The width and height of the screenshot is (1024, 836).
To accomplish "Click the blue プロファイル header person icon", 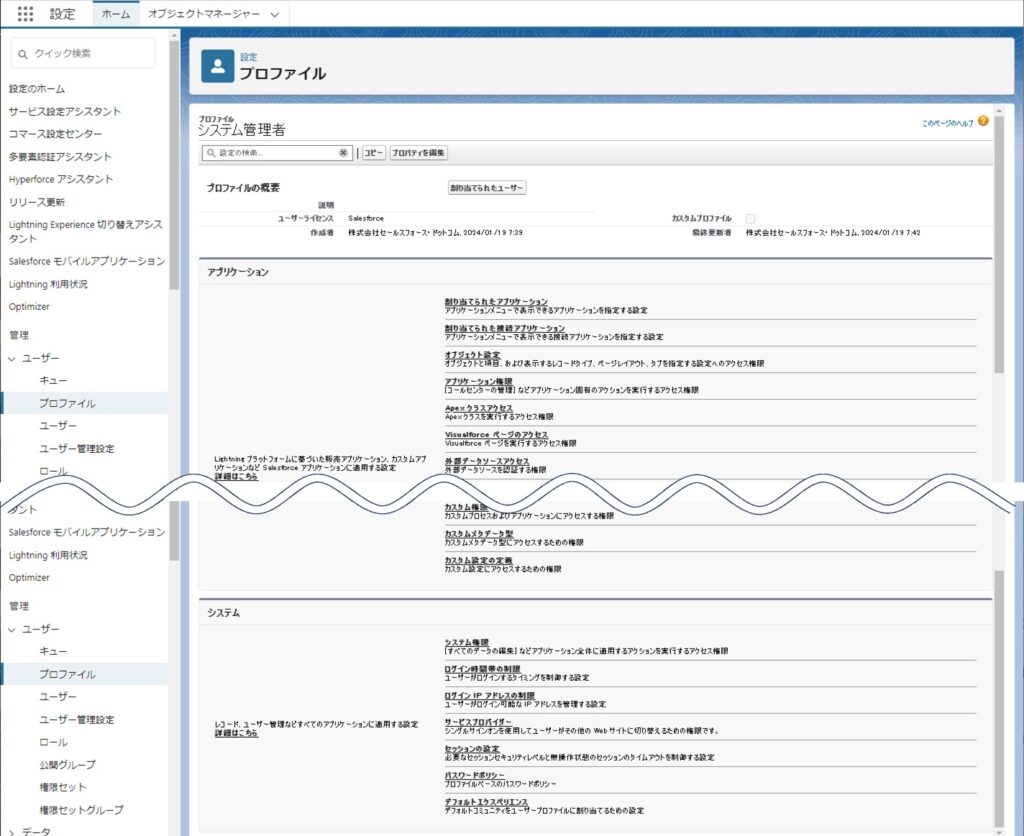I will (217, 65).
